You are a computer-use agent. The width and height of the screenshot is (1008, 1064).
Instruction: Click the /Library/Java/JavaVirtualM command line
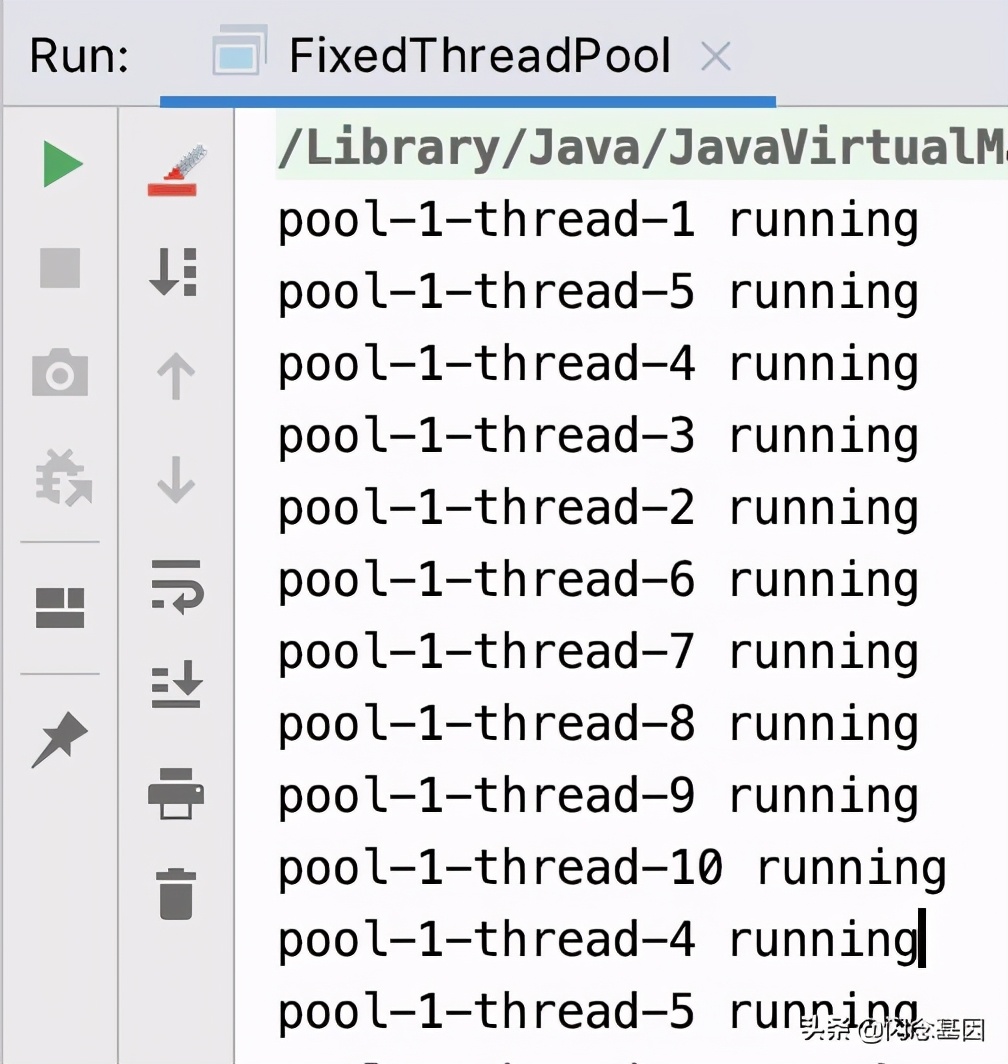[642, 148]
